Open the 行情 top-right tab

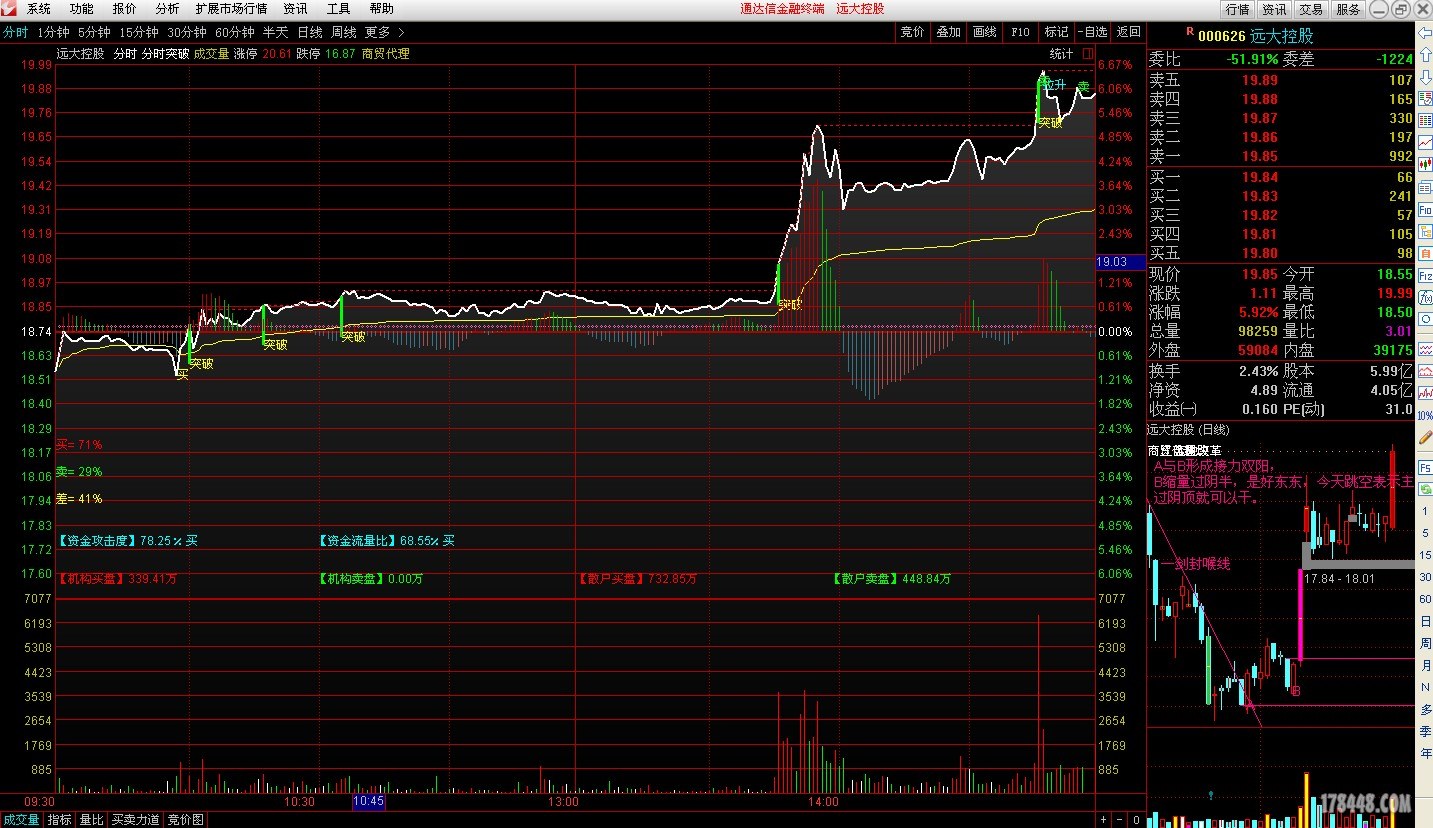point(1238,9)
